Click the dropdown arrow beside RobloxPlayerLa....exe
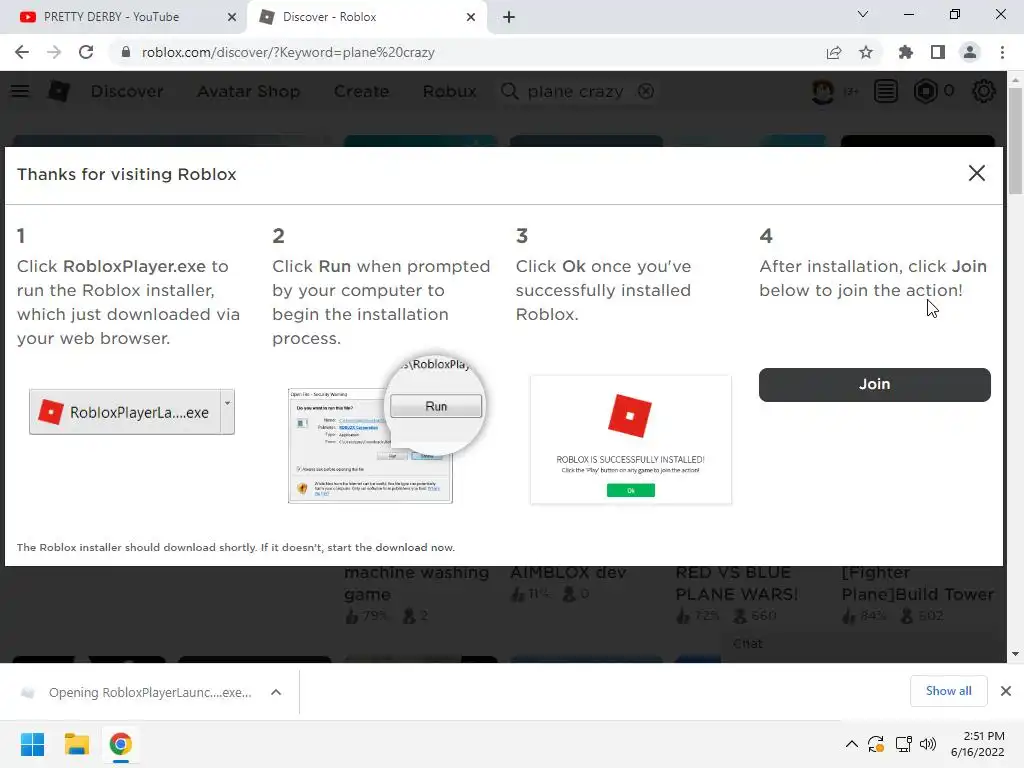The width and height of the screenshot is (1024, 768). coord(227,412)
